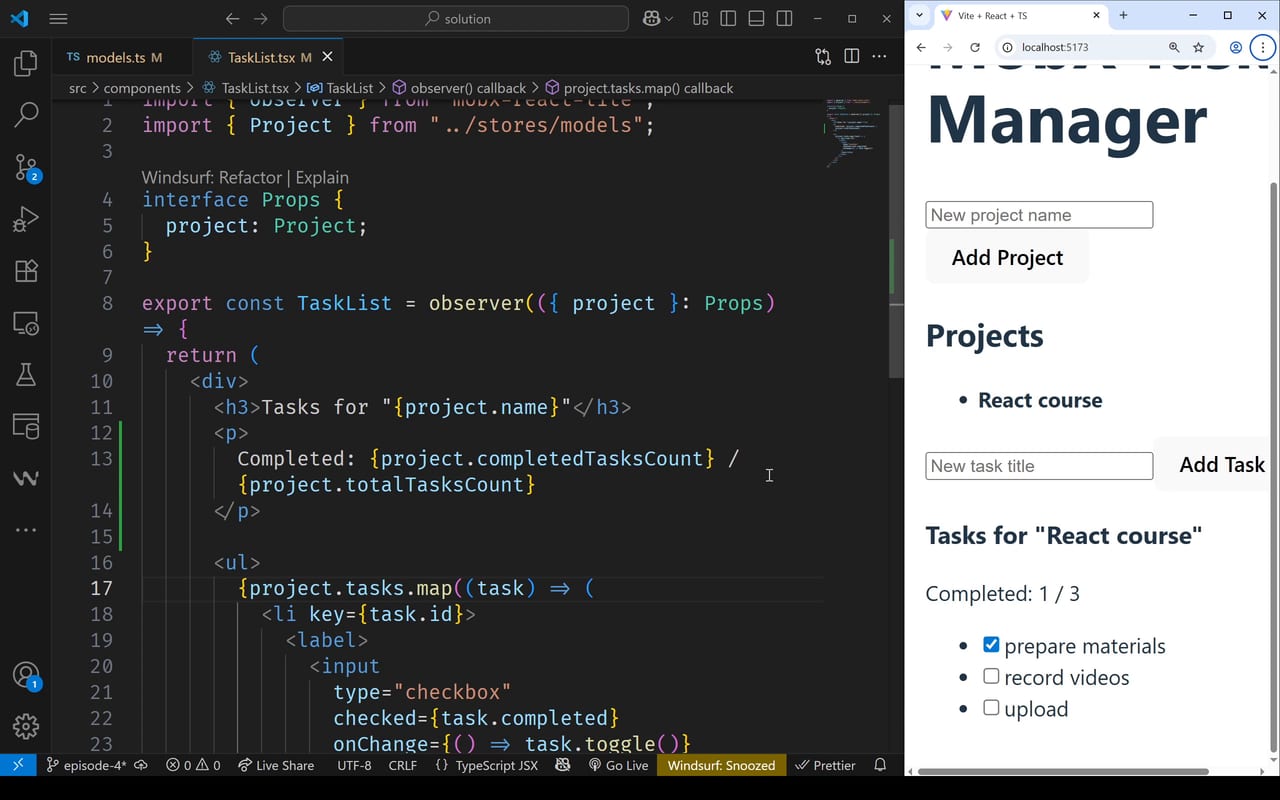Close the TaskList.tsx tab
Screen dimensions: 1280x800
coord(328,57)
